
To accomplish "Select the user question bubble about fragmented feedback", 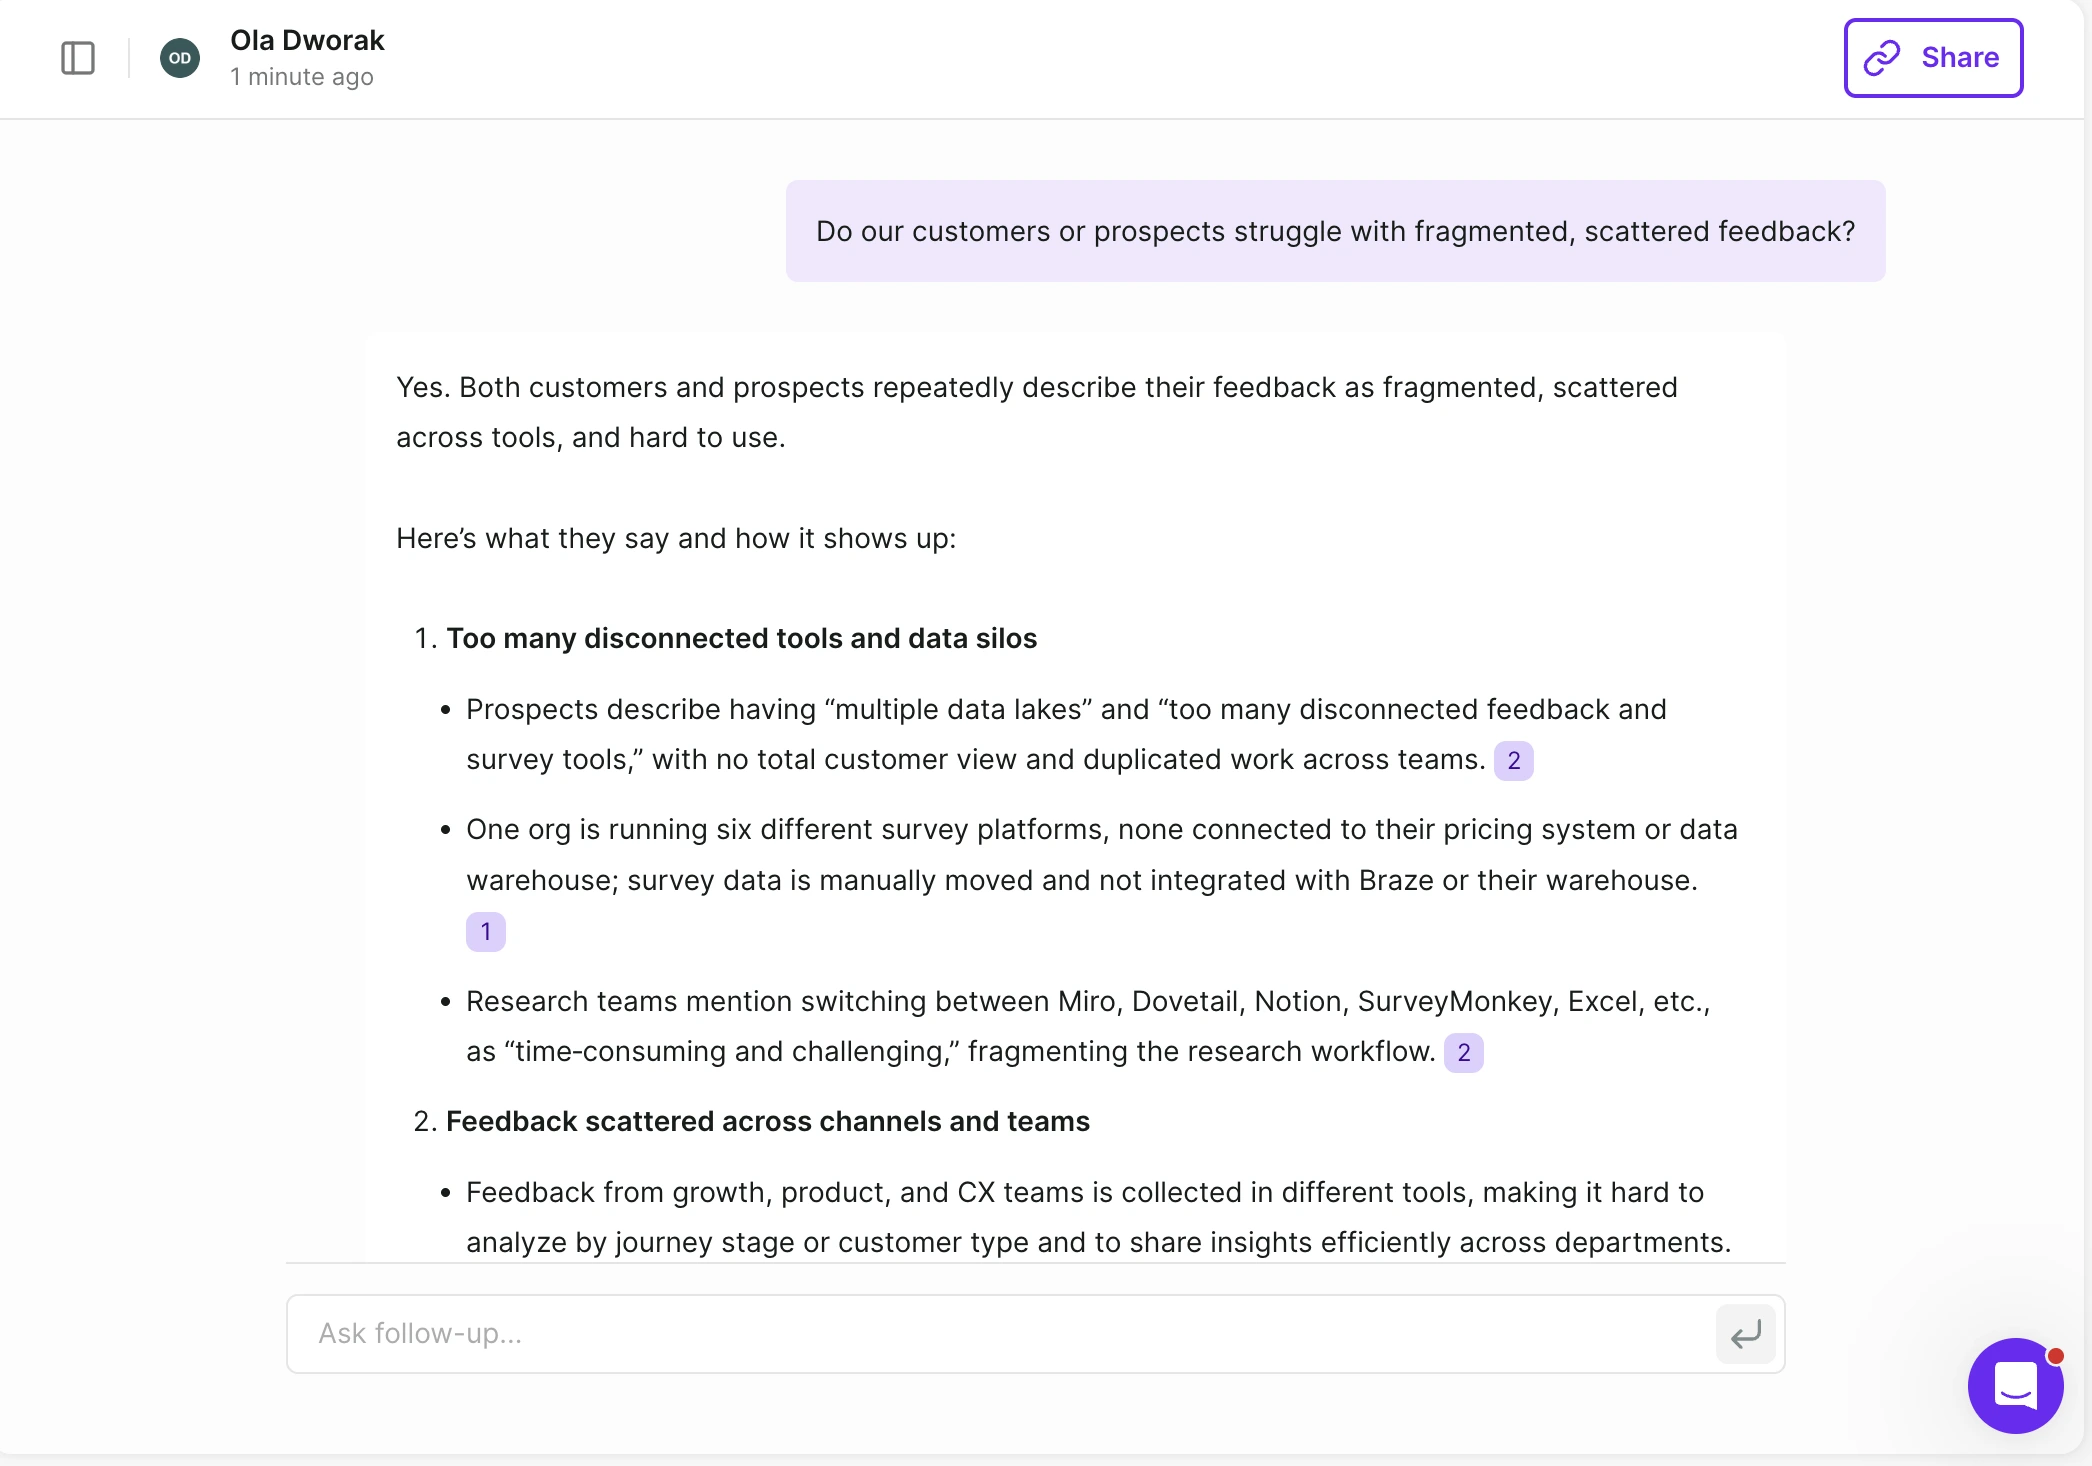I will point(1335,230).
